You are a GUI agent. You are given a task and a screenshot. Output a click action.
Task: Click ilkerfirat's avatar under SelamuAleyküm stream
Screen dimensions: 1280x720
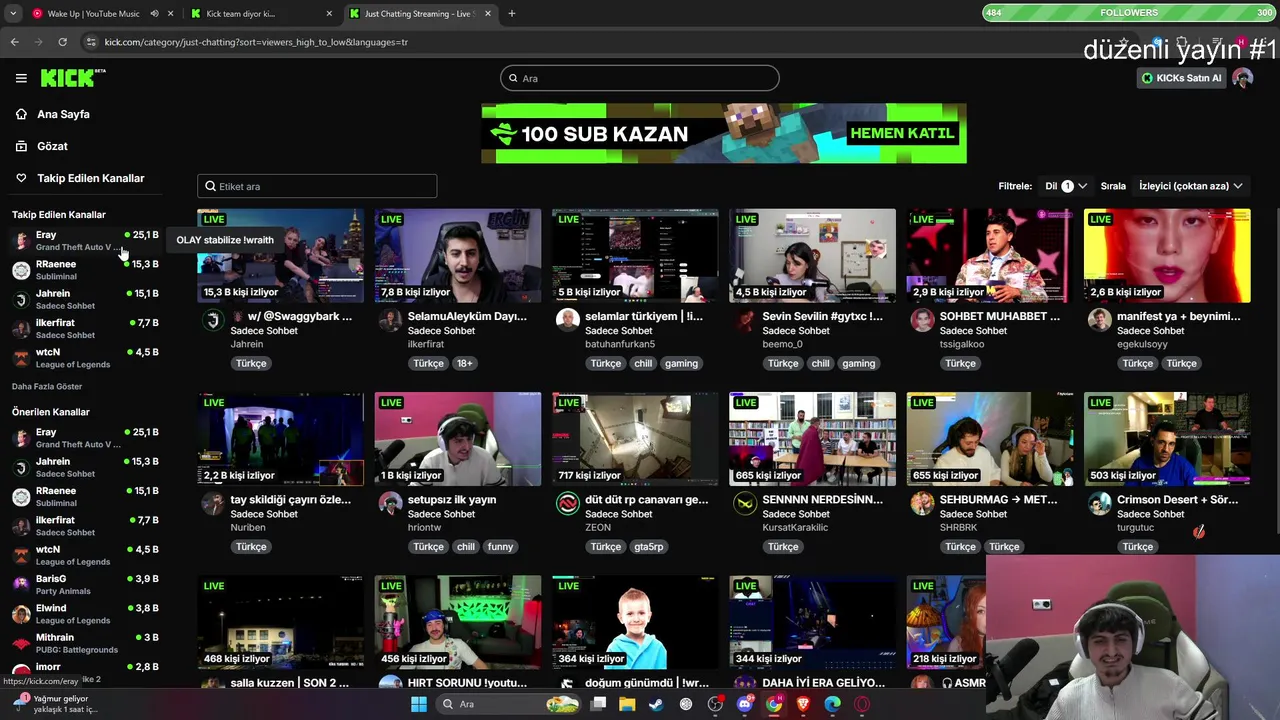(x=390, y=320)
